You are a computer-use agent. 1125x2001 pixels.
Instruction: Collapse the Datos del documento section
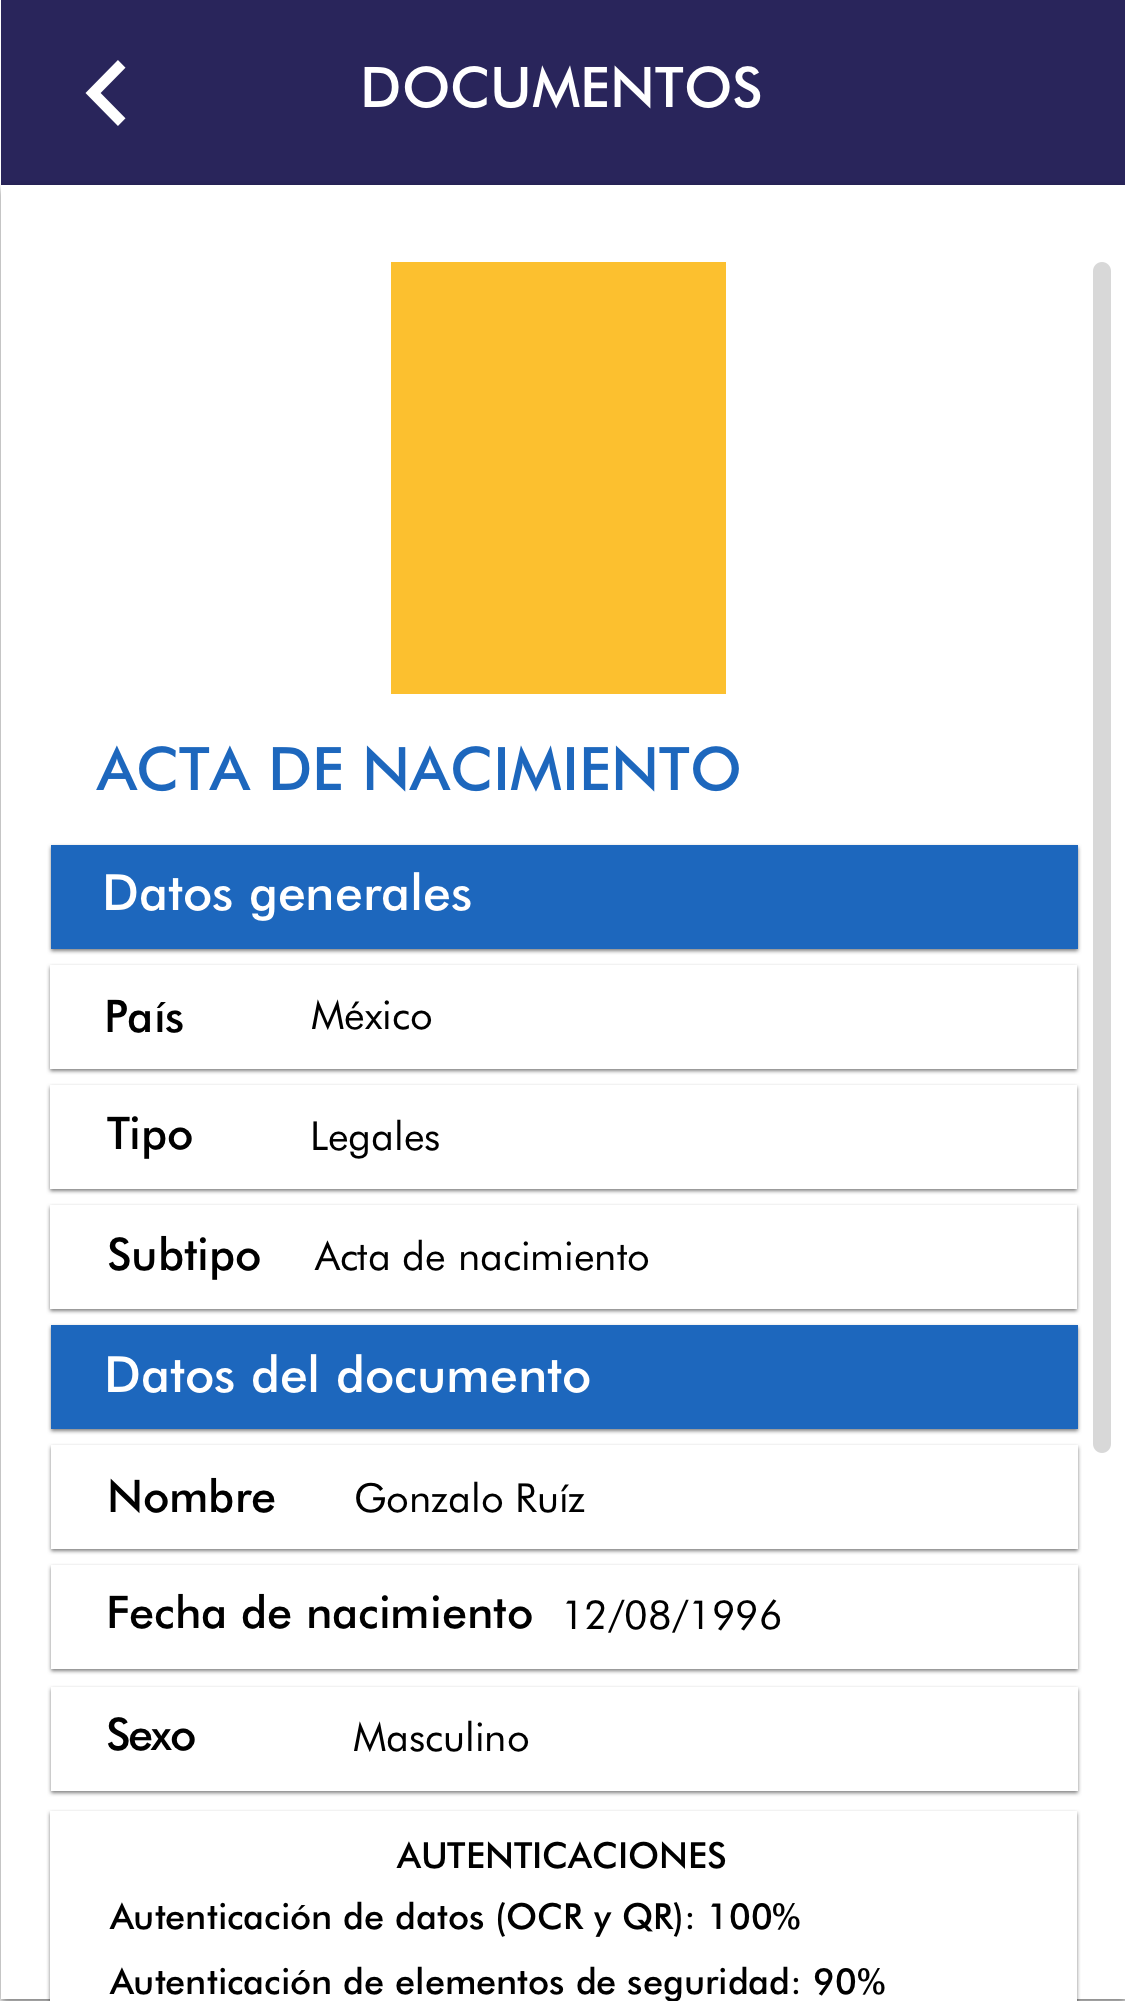pos(564,1376)
